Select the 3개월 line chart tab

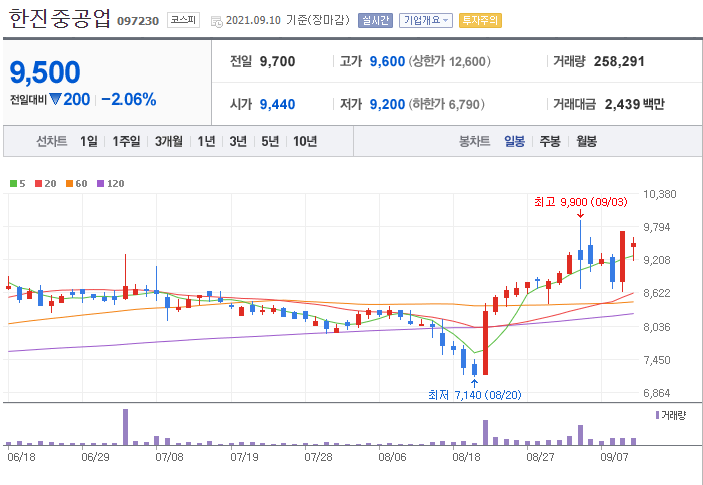click(x=169, y=142)
